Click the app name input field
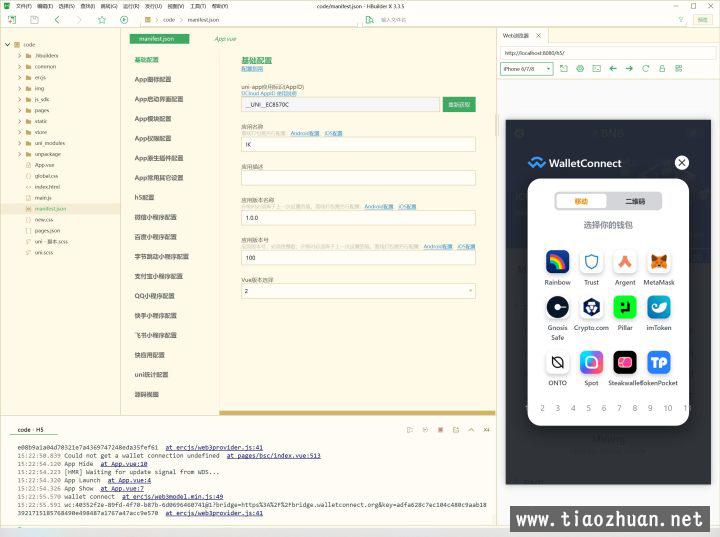 (x=358, y=144)
